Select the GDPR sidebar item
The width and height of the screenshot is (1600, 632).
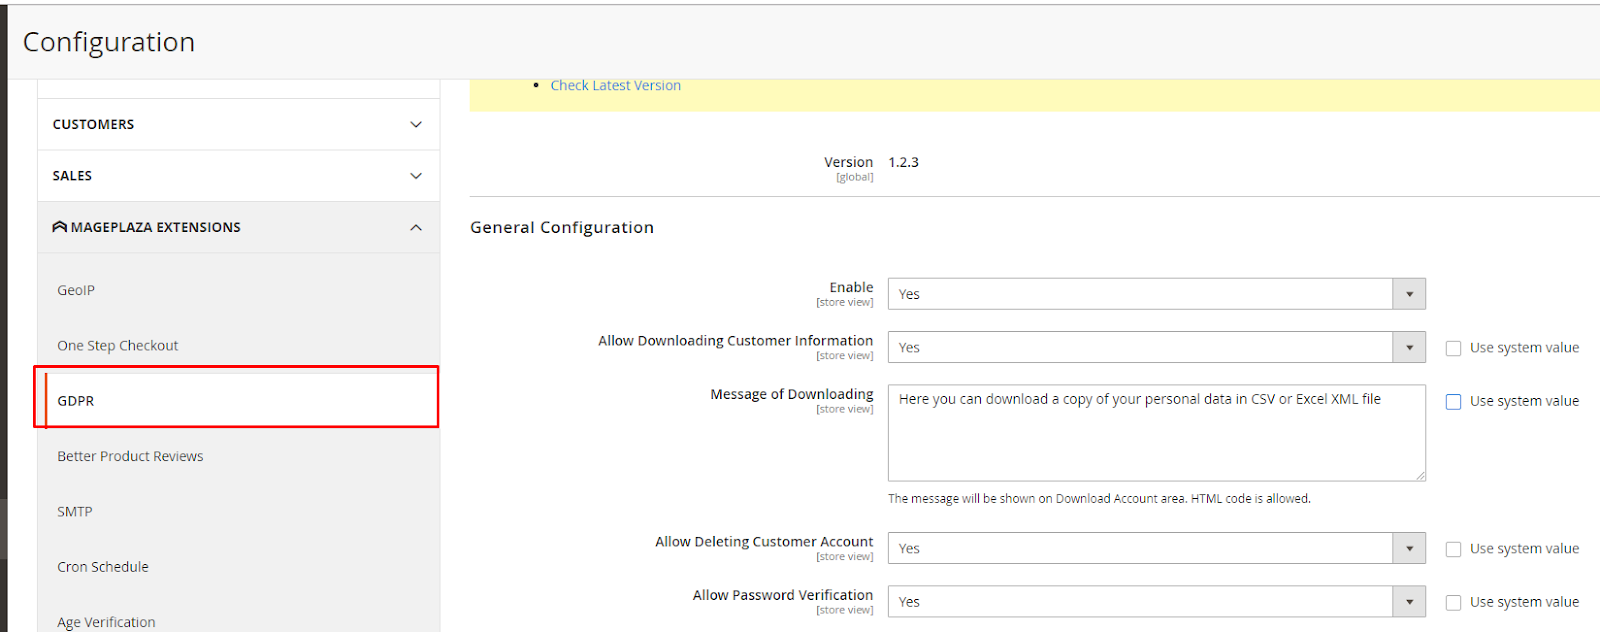click(x=76, y=401)
